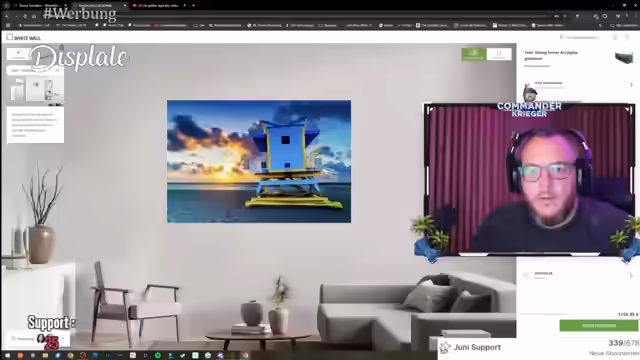Screen dimensions: 640x360
Task: Open Google Chrome from the taskbar
Action: [70, 356]
